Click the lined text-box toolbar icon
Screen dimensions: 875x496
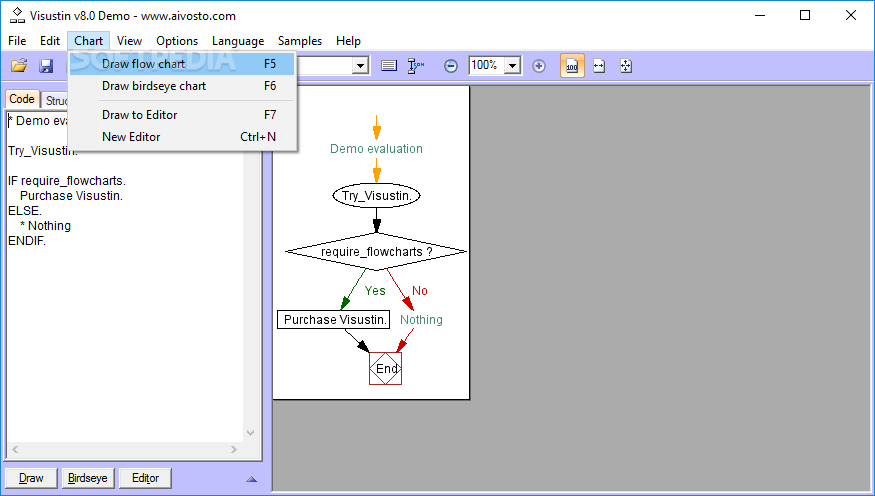(x=389, y=66)
